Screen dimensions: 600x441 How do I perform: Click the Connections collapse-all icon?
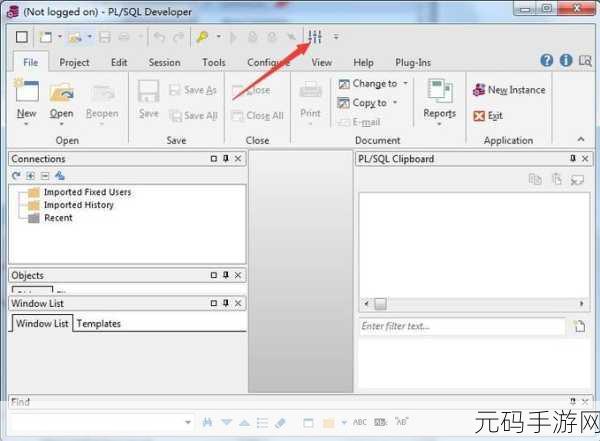point(45,176)
